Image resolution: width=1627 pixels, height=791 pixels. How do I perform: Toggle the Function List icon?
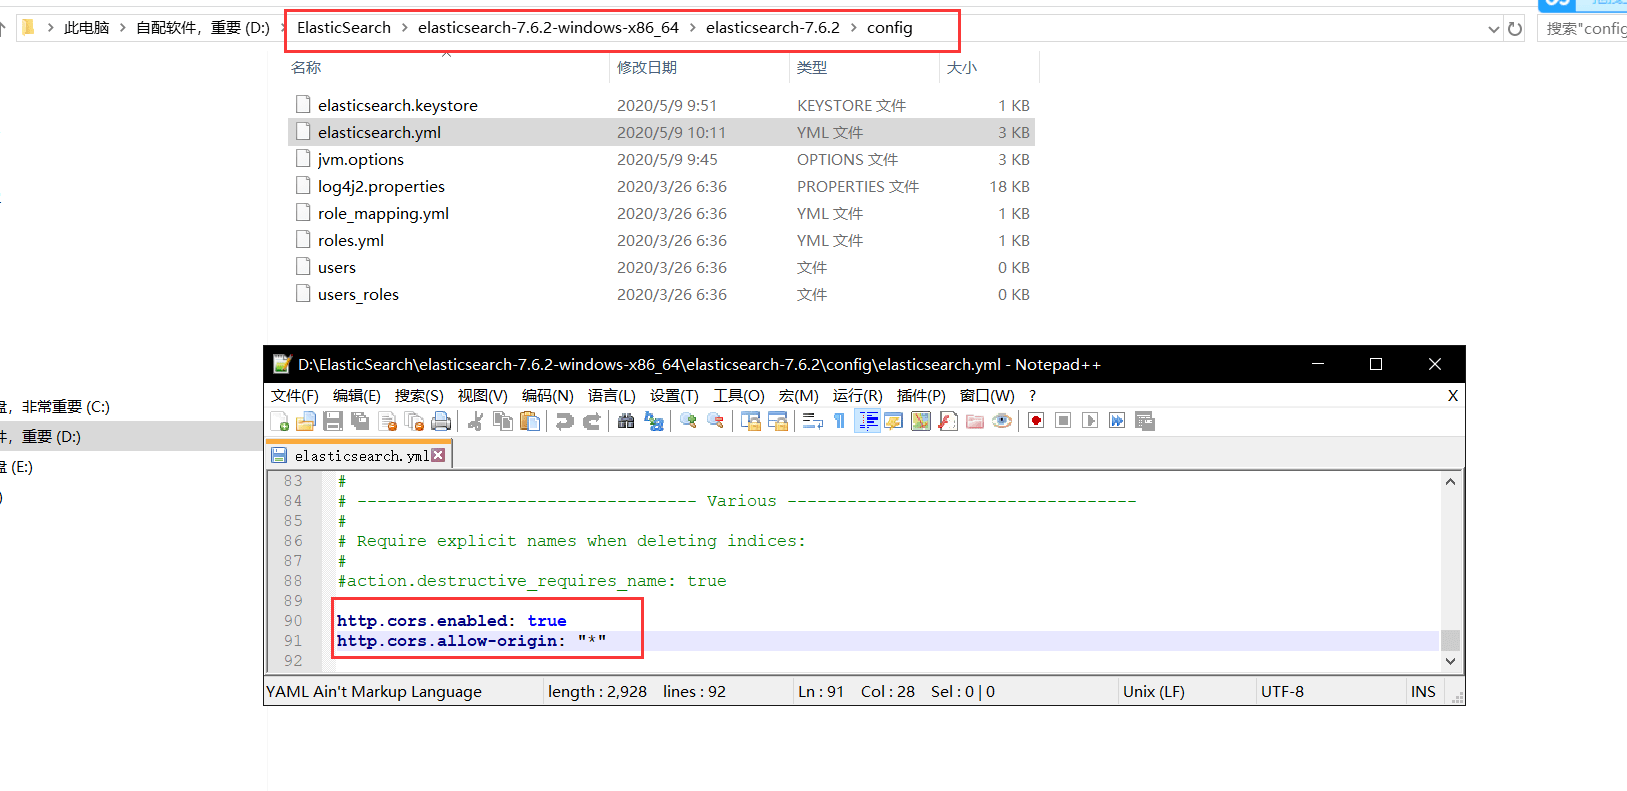[x=948, y=421]
